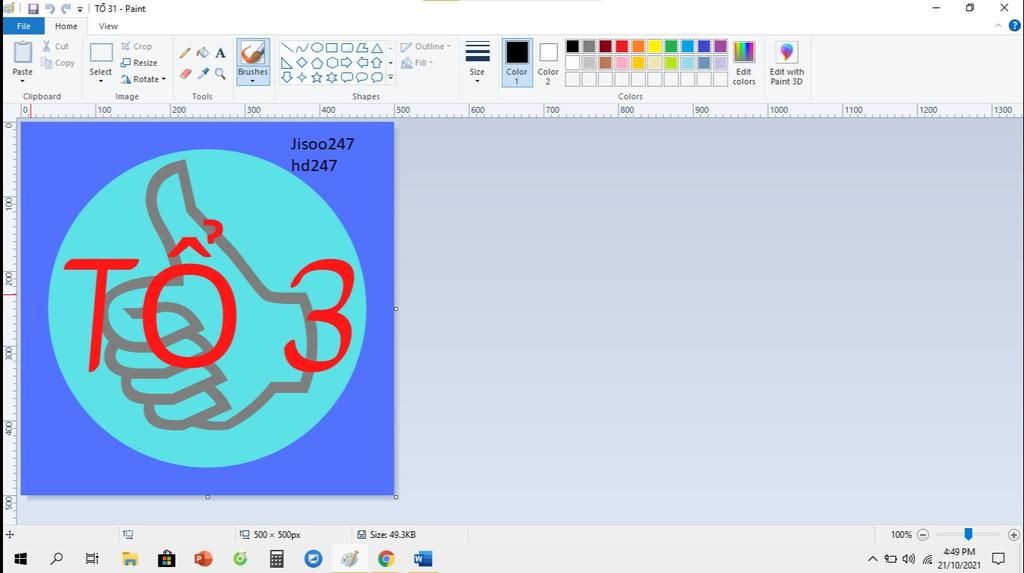Open the Windows Start menu
This screenshot has width=1024, height=573.
point(20,559)
